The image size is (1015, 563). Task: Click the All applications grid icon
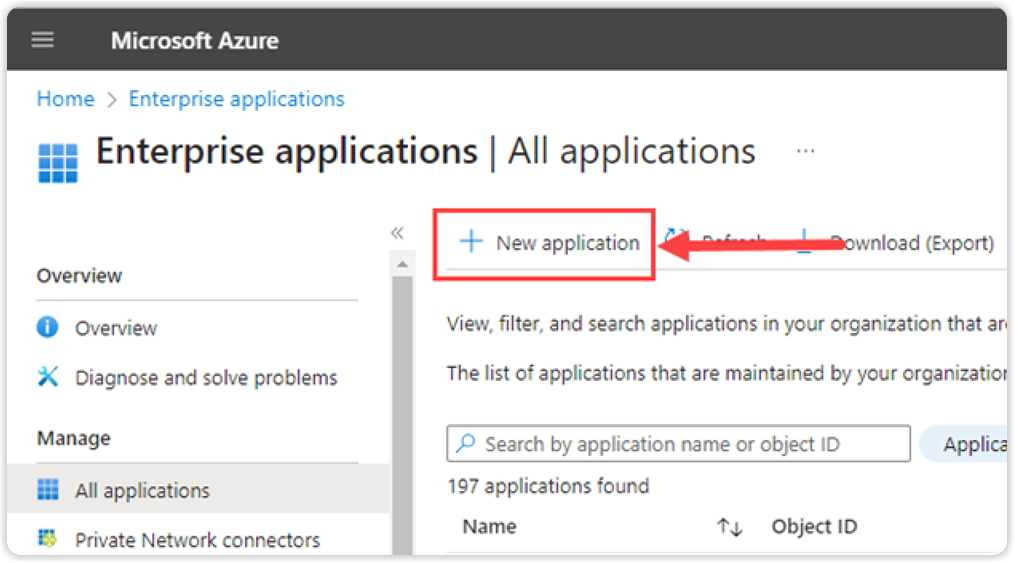tap(47, 490)
